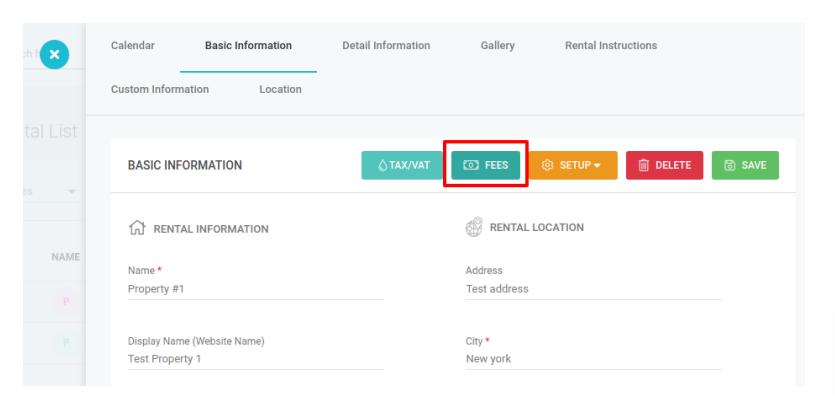
Task: Go to the Rental Instructions tab
Action: pyautogui.click(x=611, y=45)
